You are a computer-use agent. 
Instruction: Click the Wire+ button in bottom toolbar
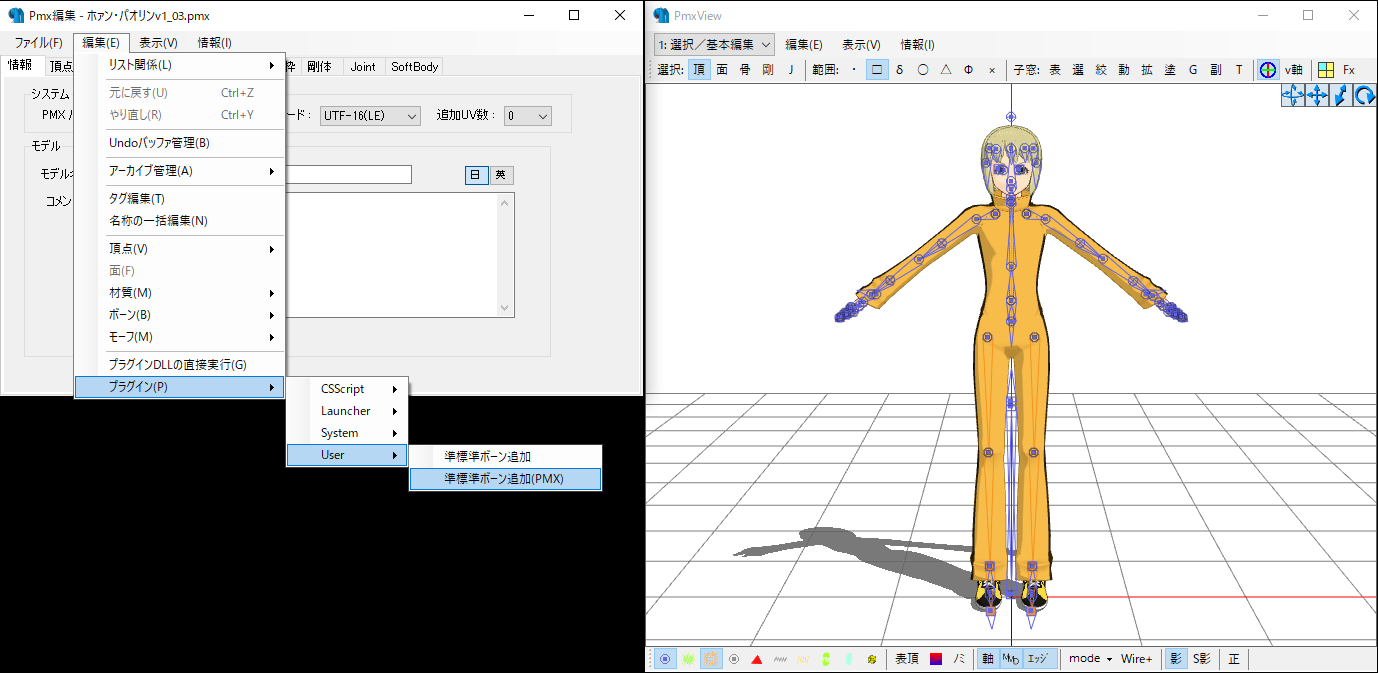pos(1136,659)
